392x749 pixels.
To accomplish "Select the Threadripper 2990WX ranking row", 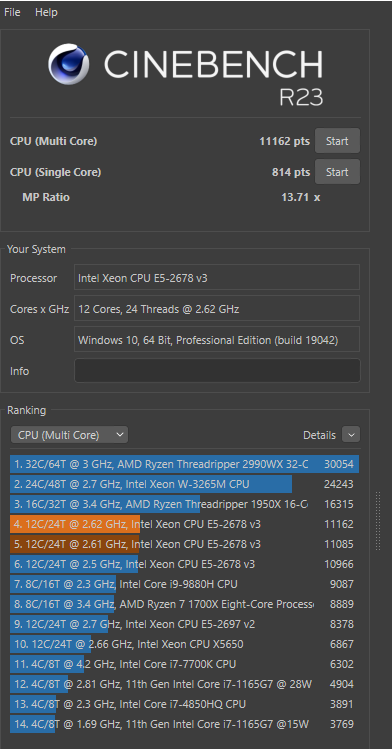I will [x=185, y=464].
